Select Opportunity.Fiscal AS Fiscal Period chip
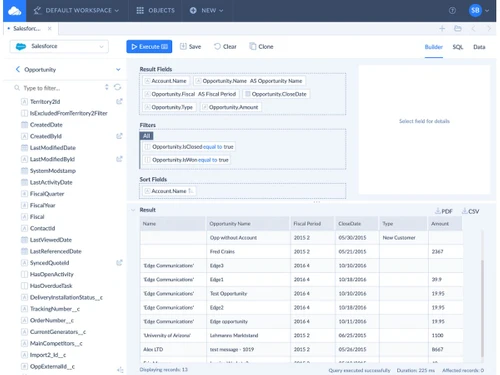Image resolution: width=500 pixels, height=375 pixels. point(191,94)
